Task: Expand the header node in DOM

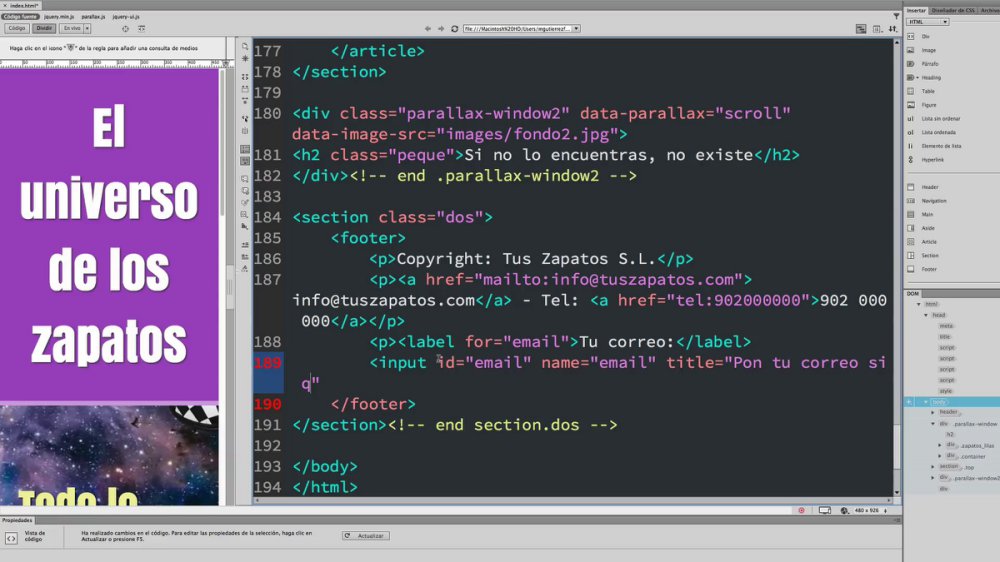Action: [x=933, y=413]
